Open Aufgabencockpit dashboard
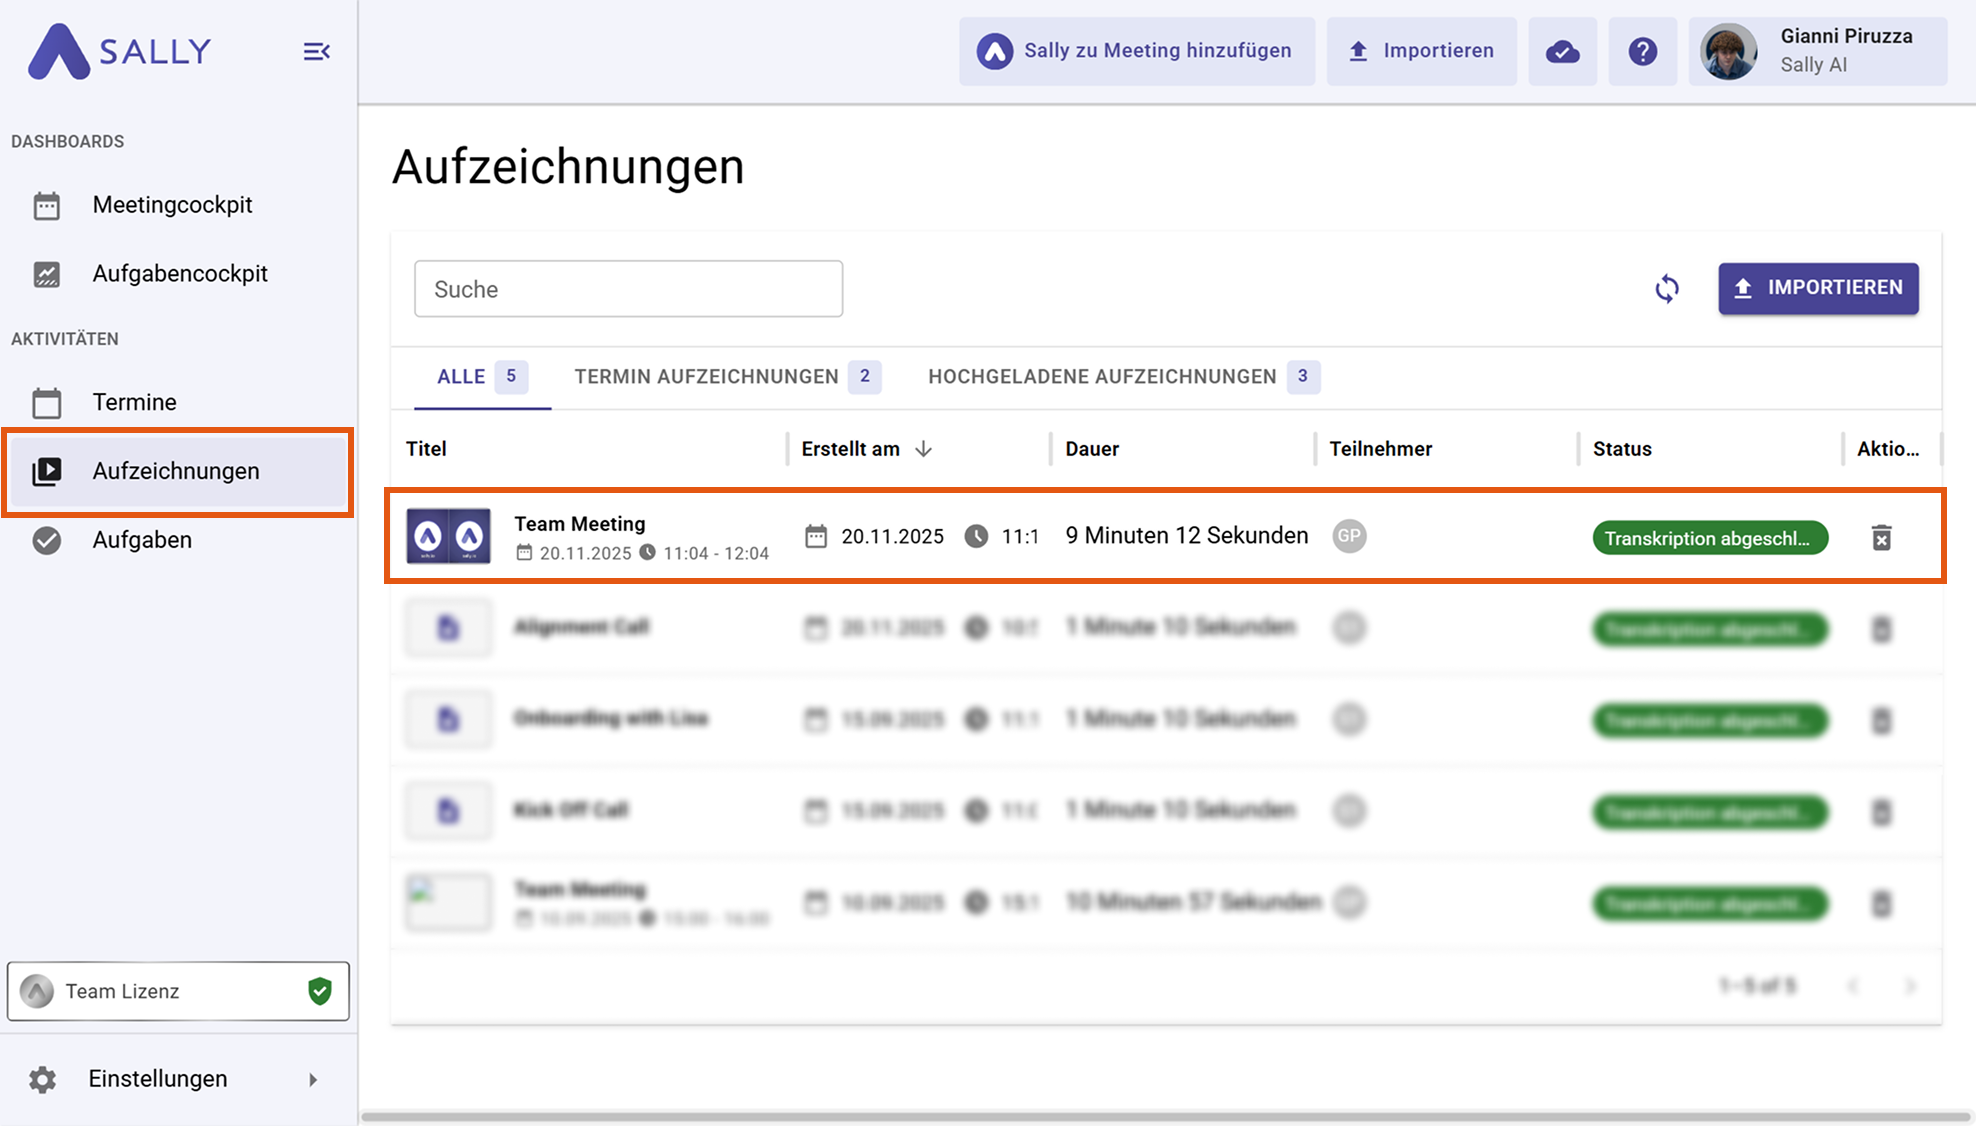Image resolution: width=1976 pixels, height=1126 pixels. [180, 274]
